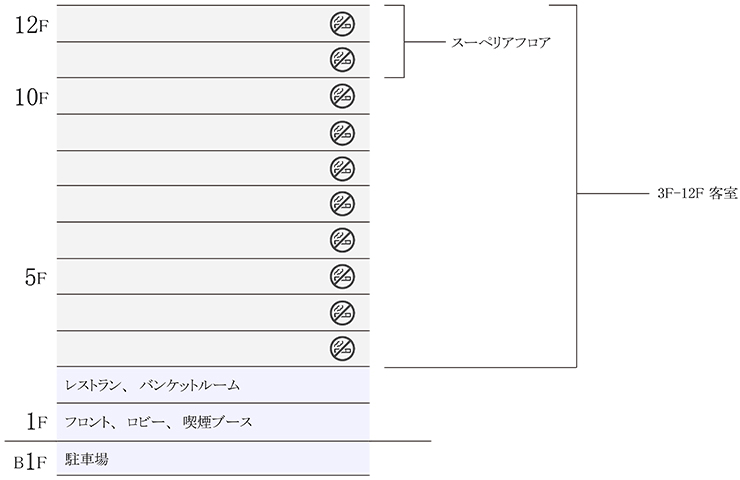
Task: Click the no-smoking icon on the row just below 10F
Action: click(x=342, y=132)
